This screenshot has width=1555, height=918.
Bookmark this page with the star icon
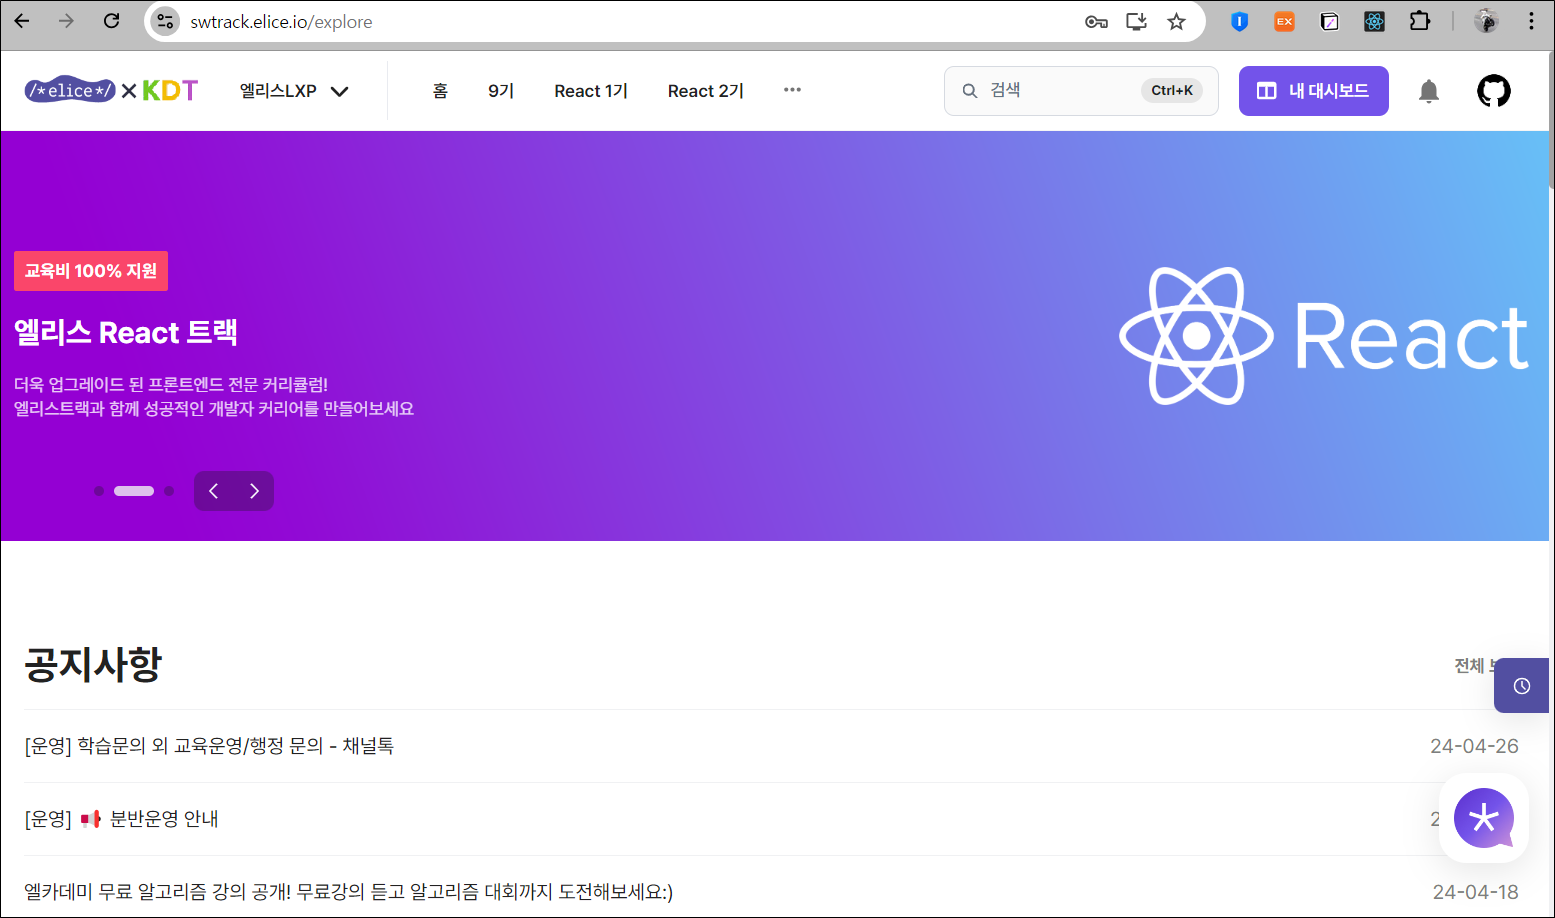tap(1176, 22)
